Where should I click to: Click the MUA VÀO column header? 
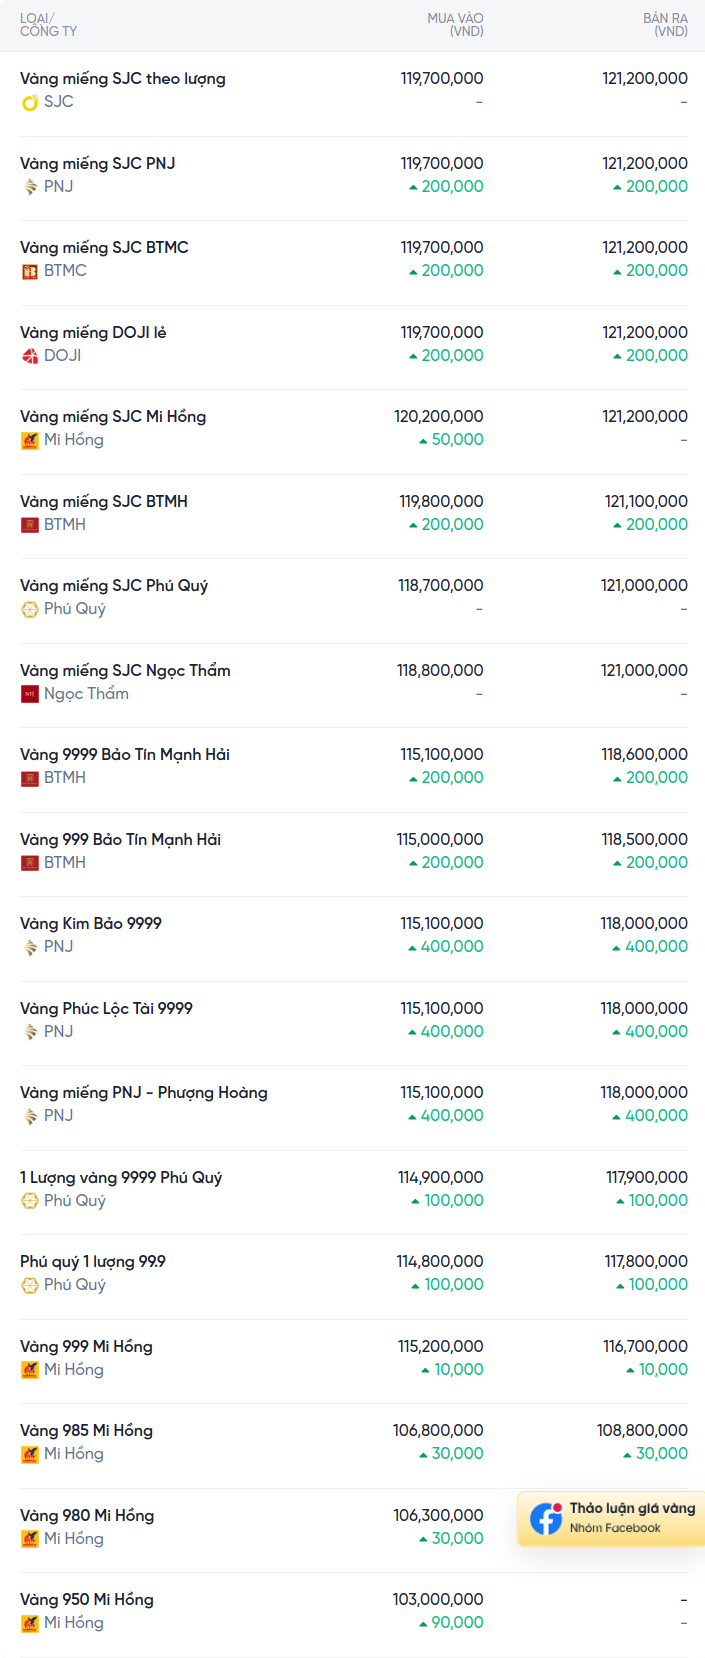(x=455, y=25)
